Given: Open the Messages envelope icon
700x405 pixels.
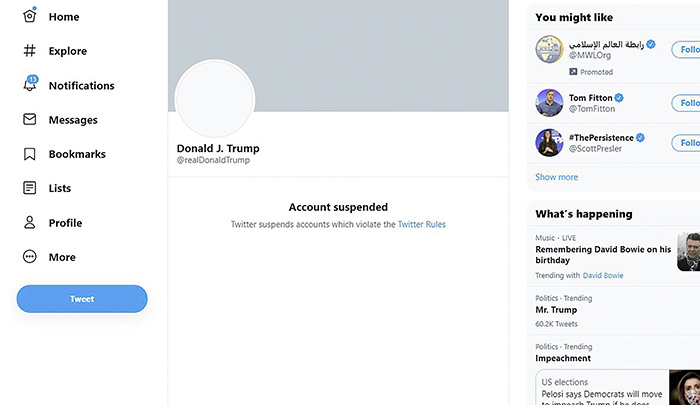Looking at the screenshot, I should [29, 120].
